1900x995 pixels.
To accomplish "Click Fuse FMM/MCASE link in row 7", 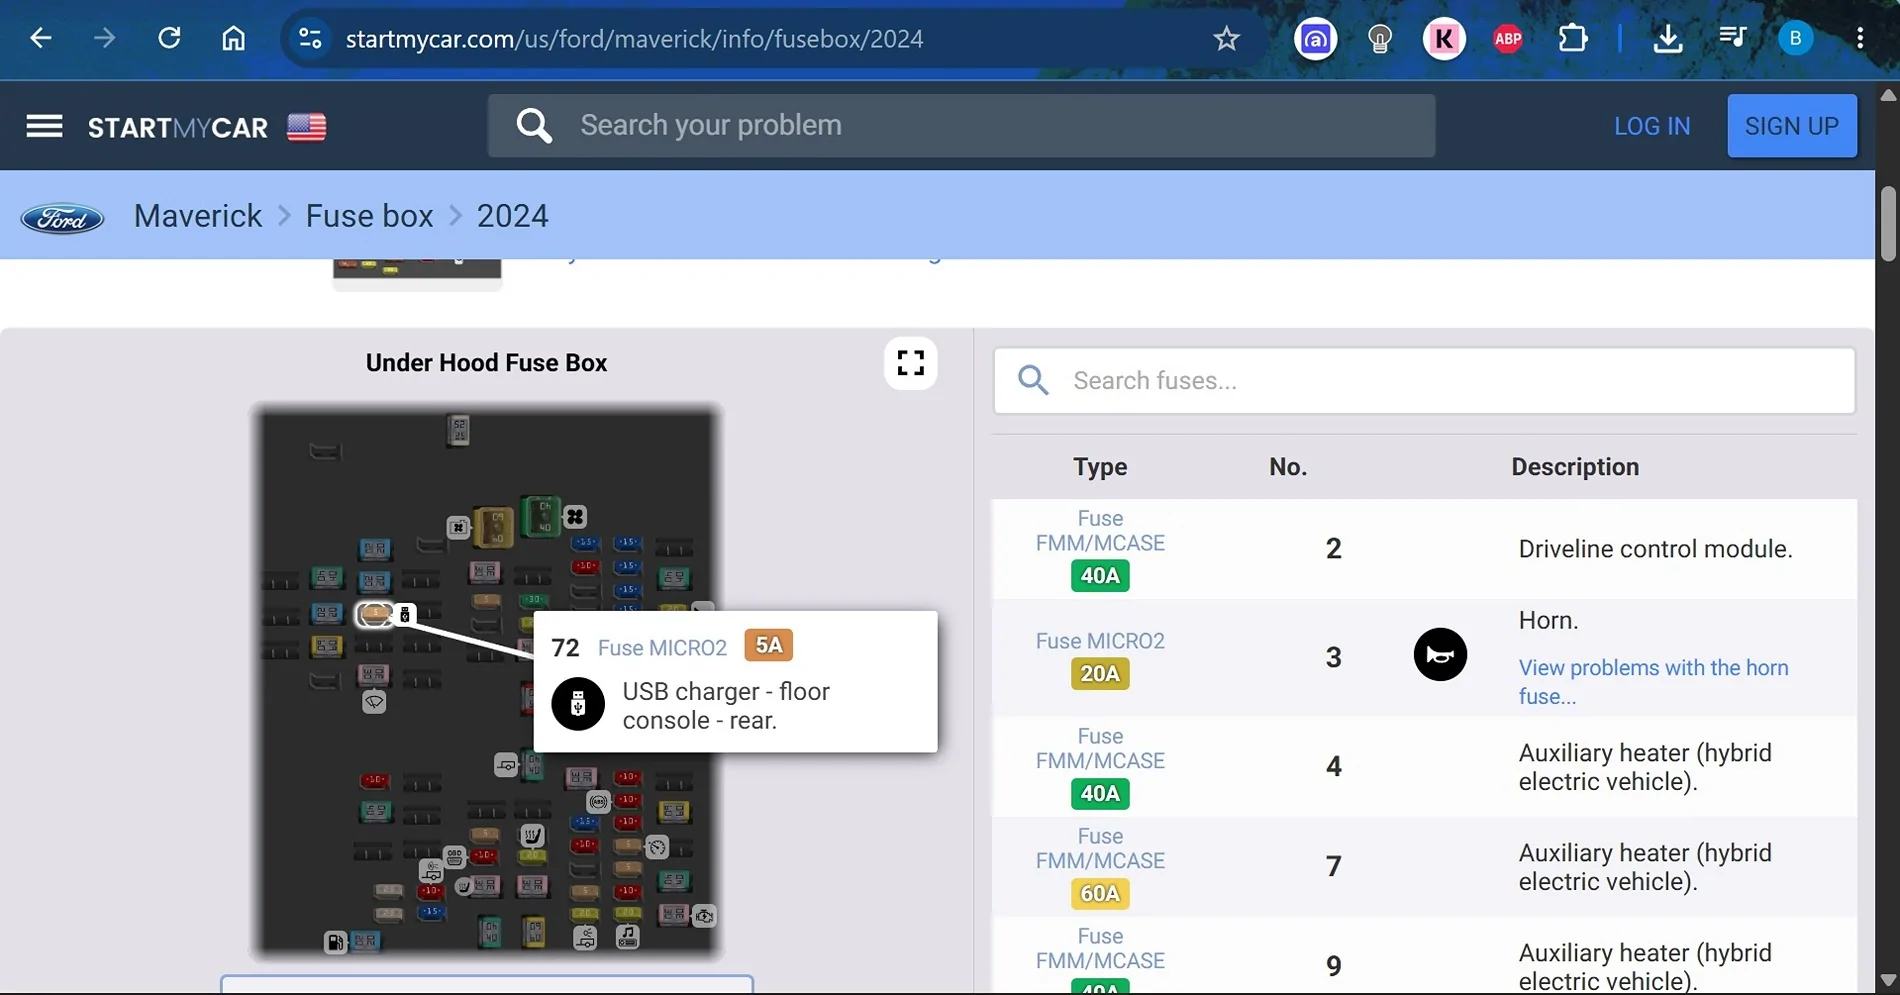I will [1100, 848].
